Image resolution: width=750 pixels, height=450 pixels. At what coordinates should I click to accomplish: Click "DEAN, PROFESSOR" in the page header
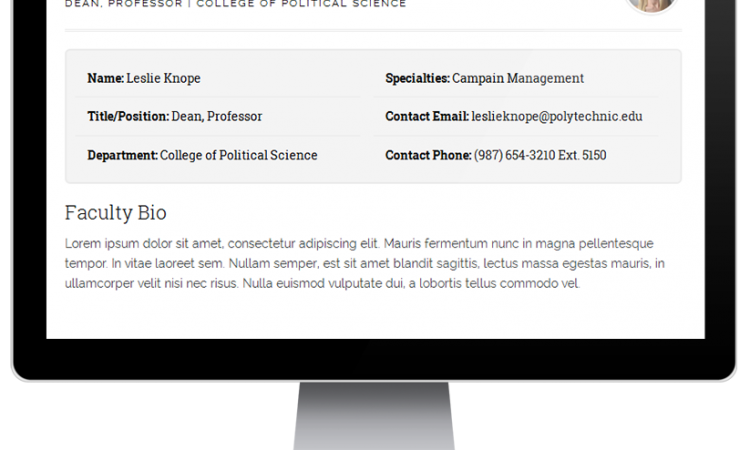tap(124, 4)
